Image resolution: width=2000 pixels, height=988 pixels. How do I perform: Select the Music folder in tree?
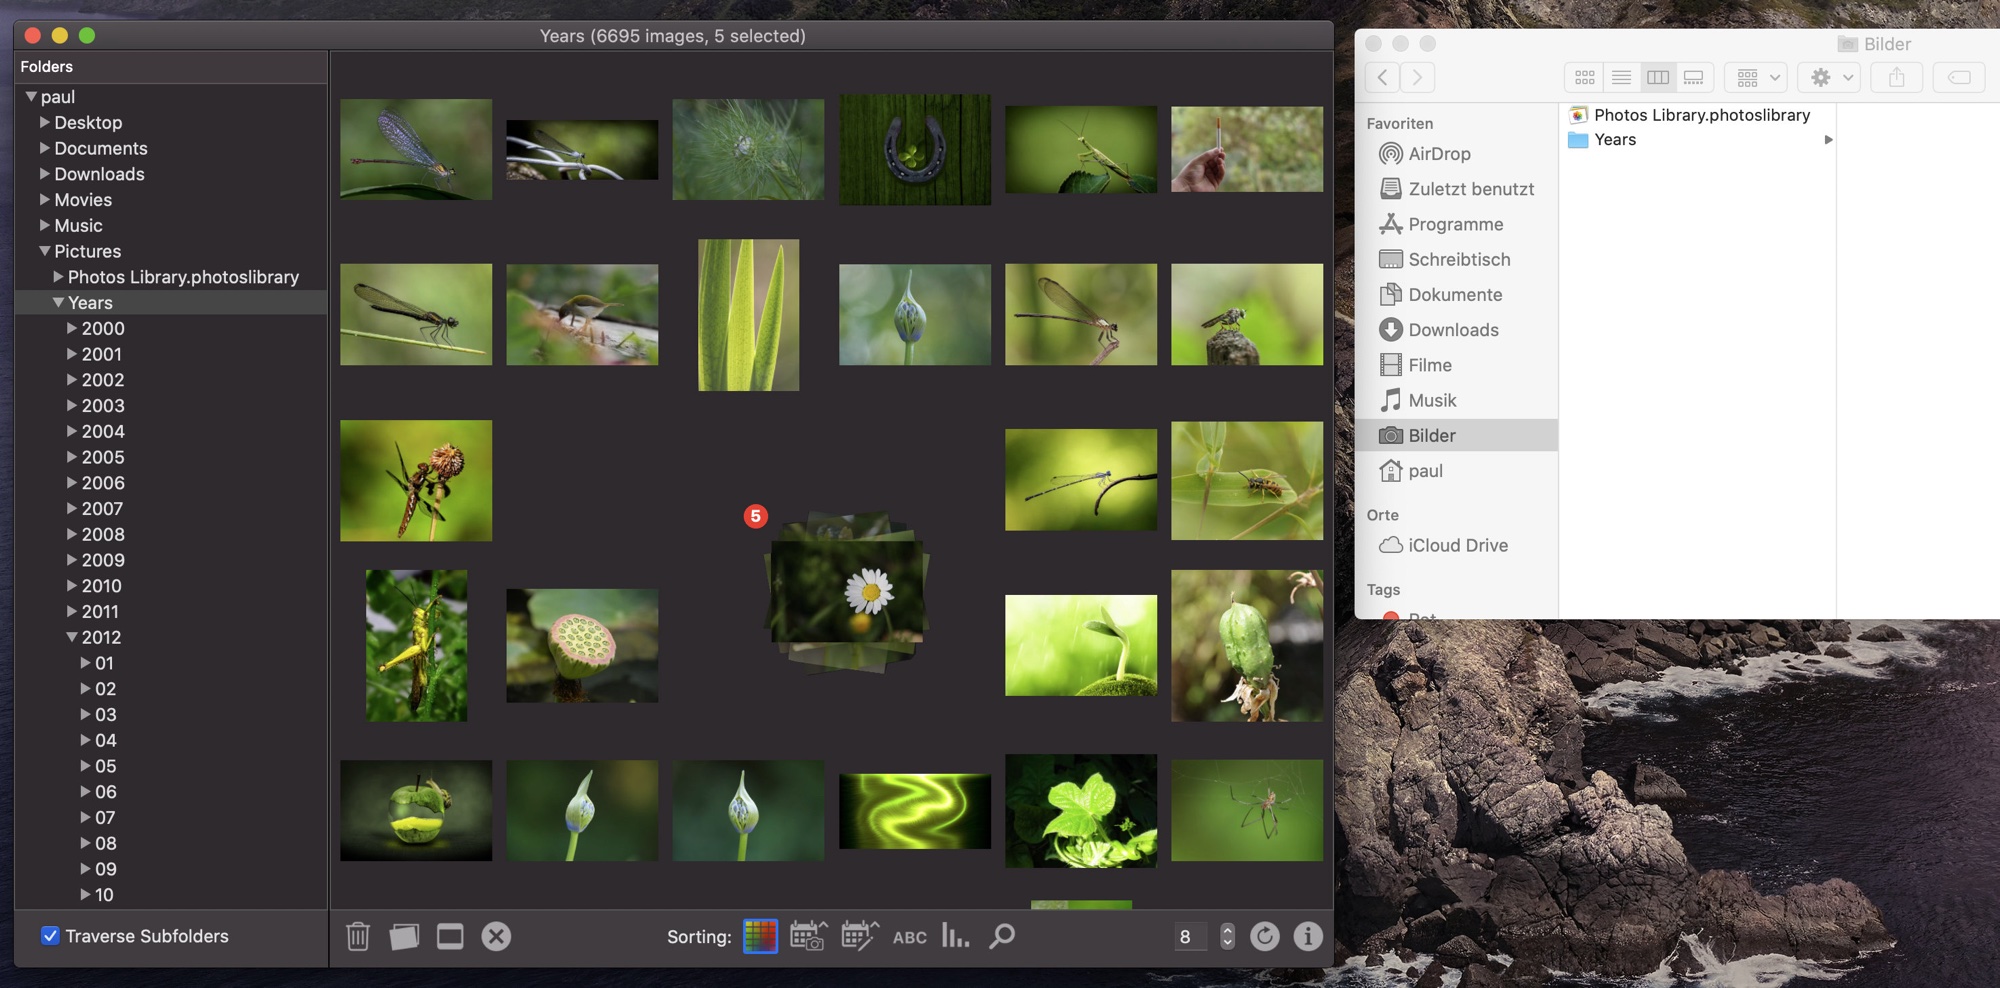coord(78,226)
